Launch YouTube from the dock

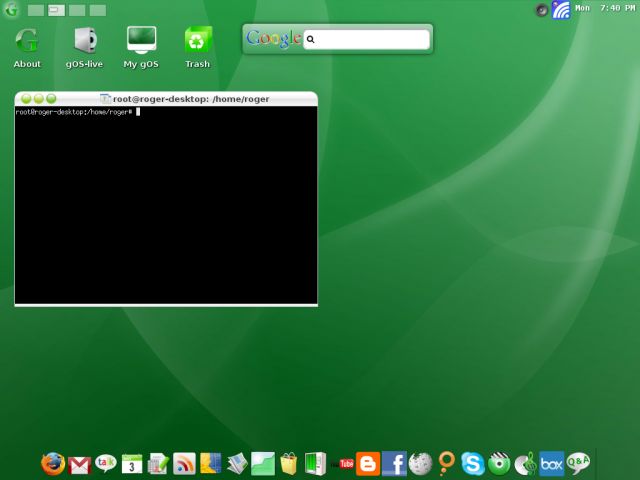(x=346, y=464)
